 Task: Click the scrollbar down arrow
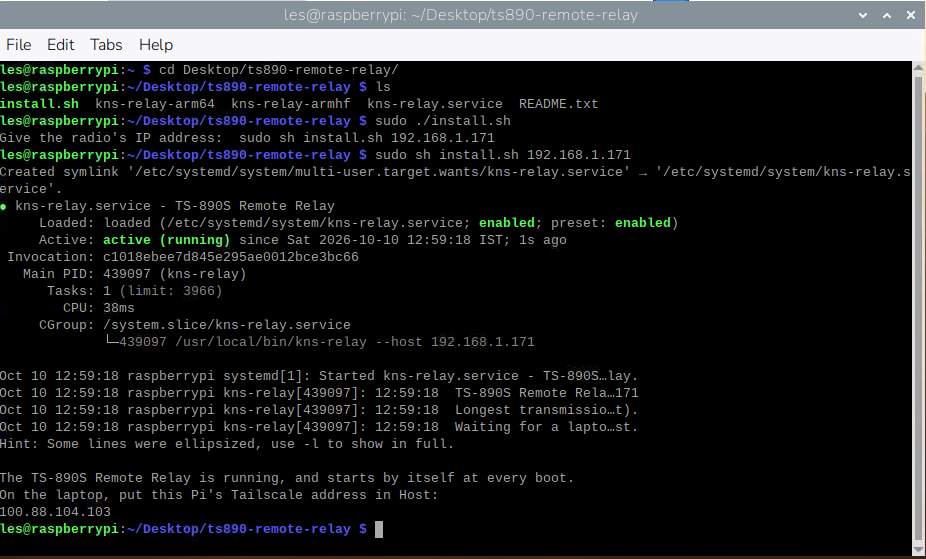[918, 548]
